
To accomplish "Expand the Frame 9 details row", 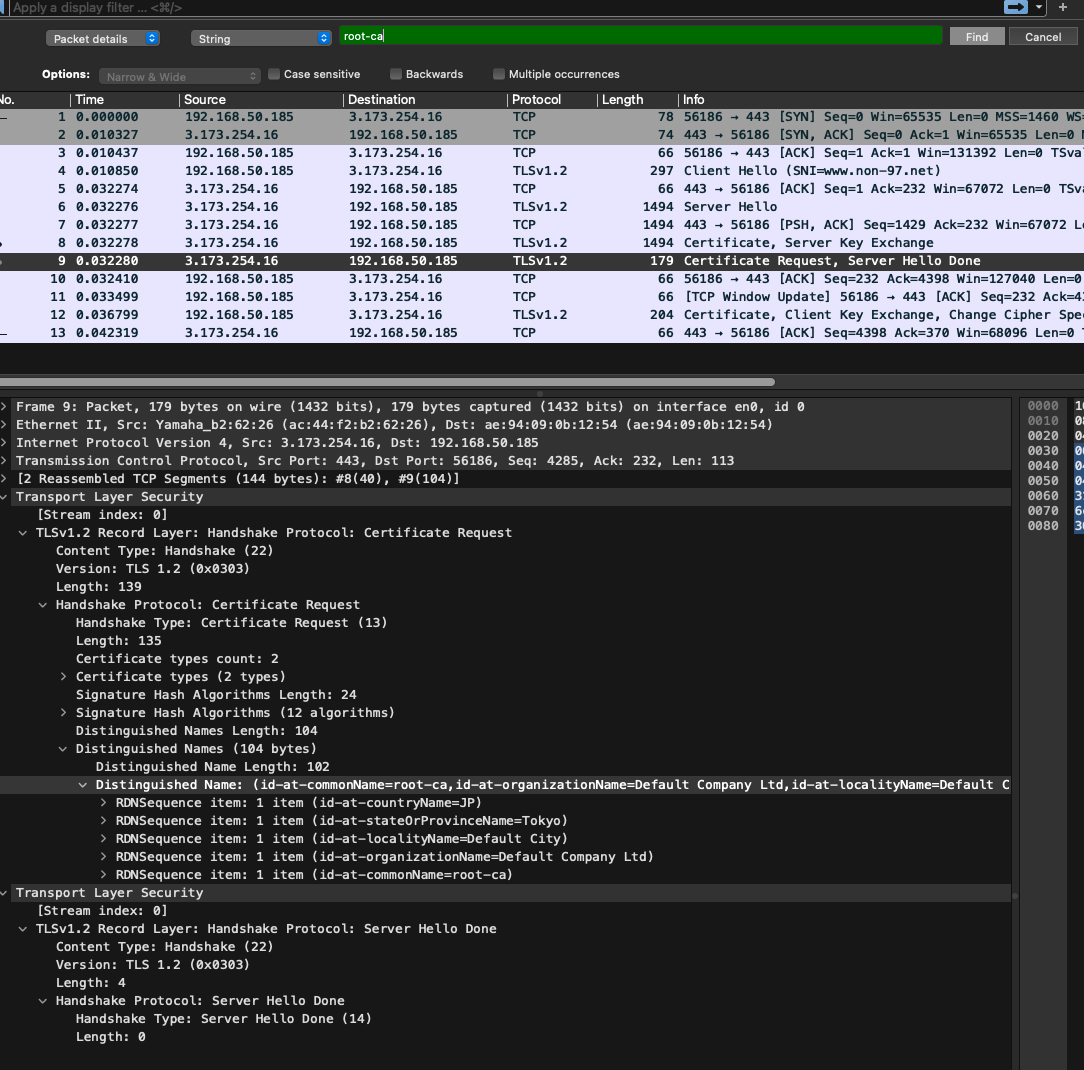I will click(x=6, y=407).
